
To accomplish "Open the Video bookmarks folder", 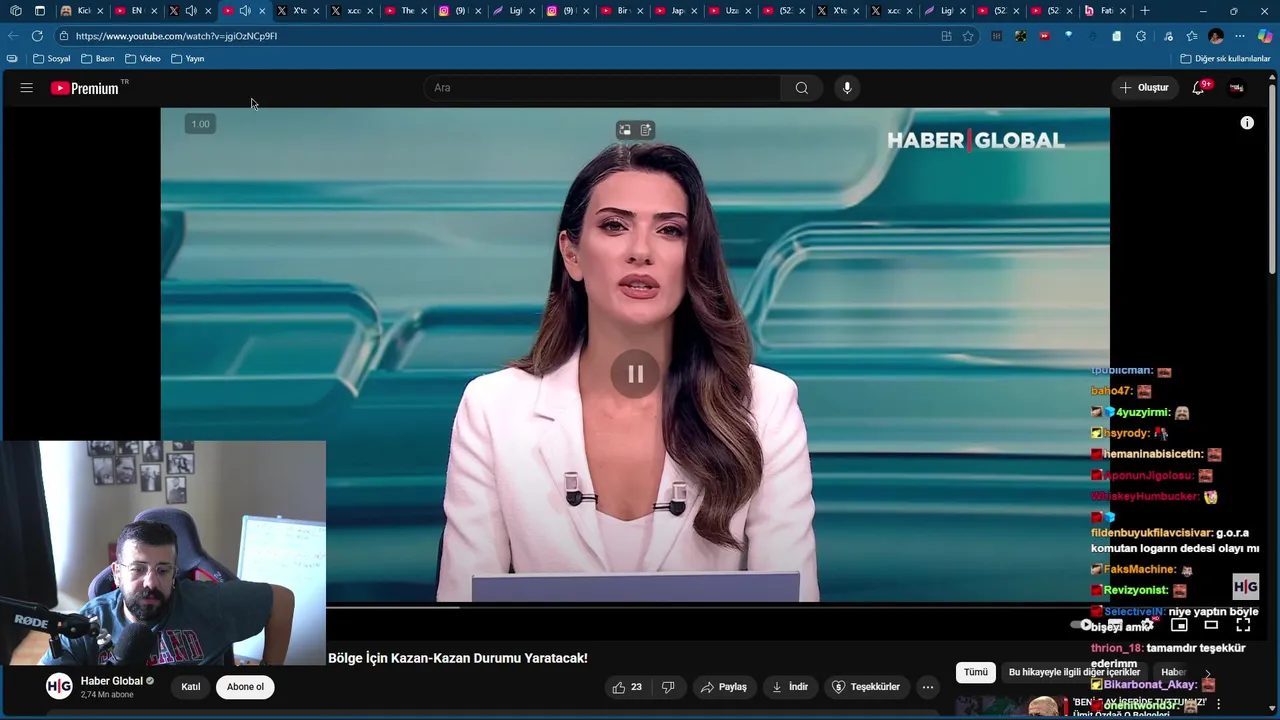I will pyautogui.click(x=143, y=59).
